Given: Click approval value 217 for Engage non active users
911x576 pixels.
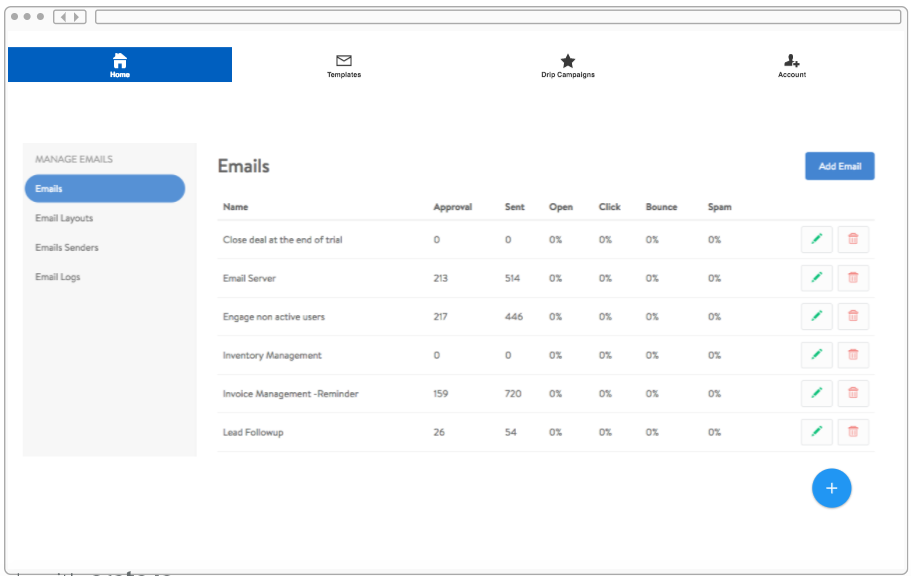Looking at the screenshot, I should click(440, 317).
